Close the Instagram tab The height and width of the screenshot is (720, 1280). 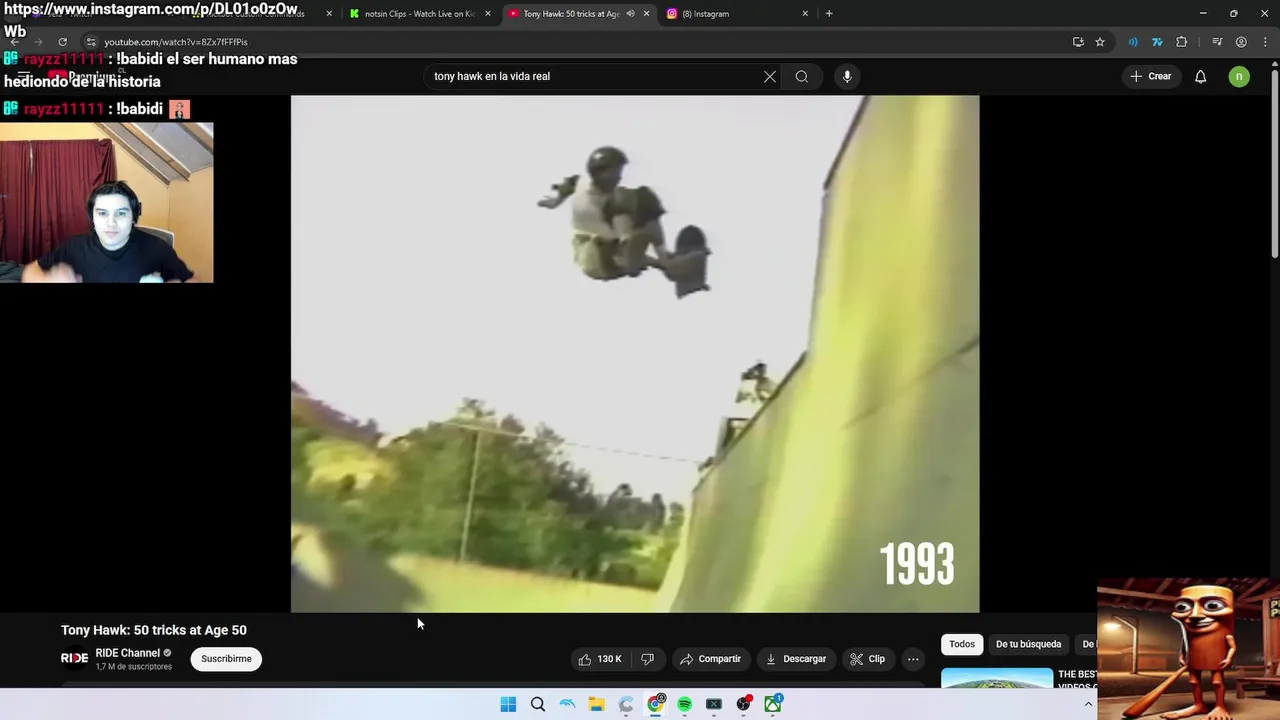(805, 14)
